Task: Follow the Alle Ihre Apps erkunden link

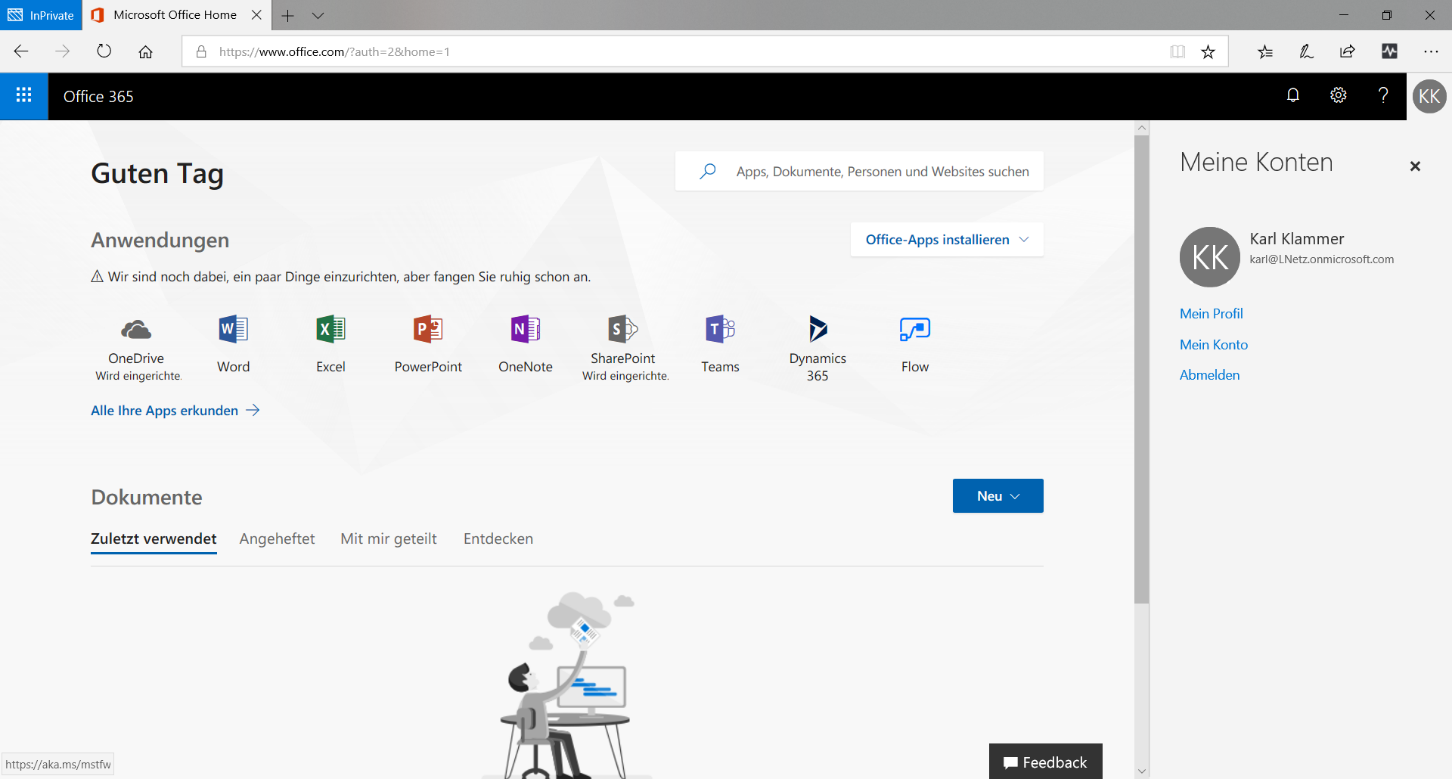Action: click(x=175, y=410)
